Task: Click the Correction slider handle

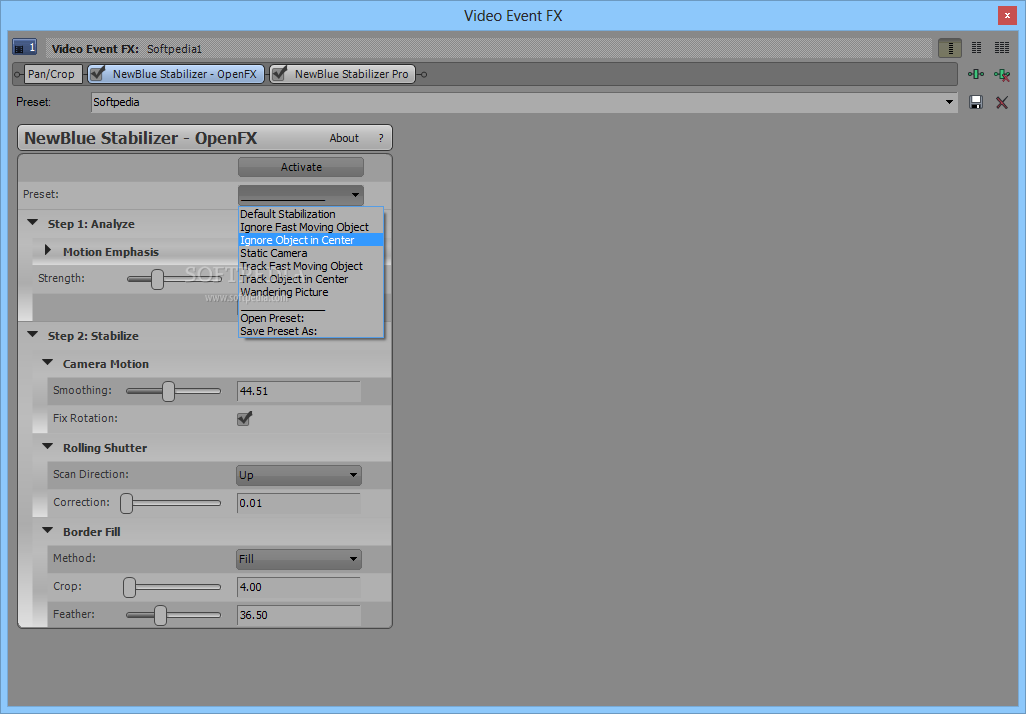Action: click(126, 503)
